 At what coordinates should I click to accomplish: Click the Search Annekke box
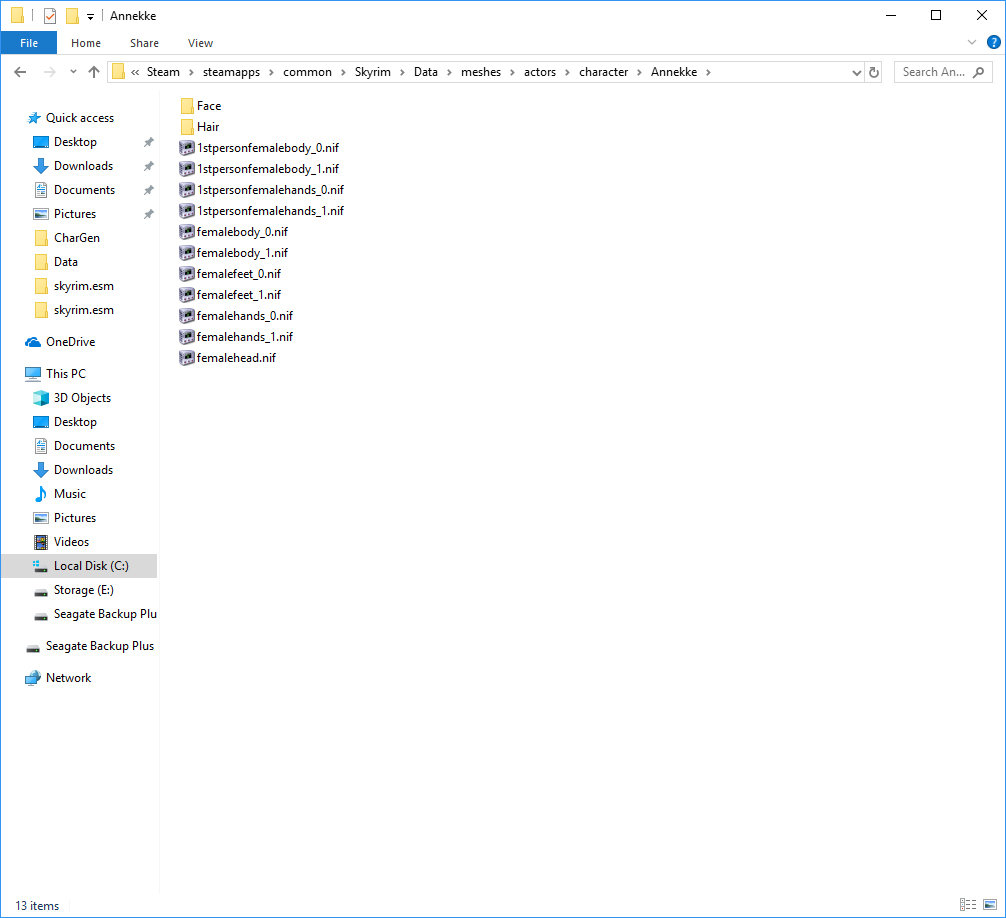coord(942,72)
